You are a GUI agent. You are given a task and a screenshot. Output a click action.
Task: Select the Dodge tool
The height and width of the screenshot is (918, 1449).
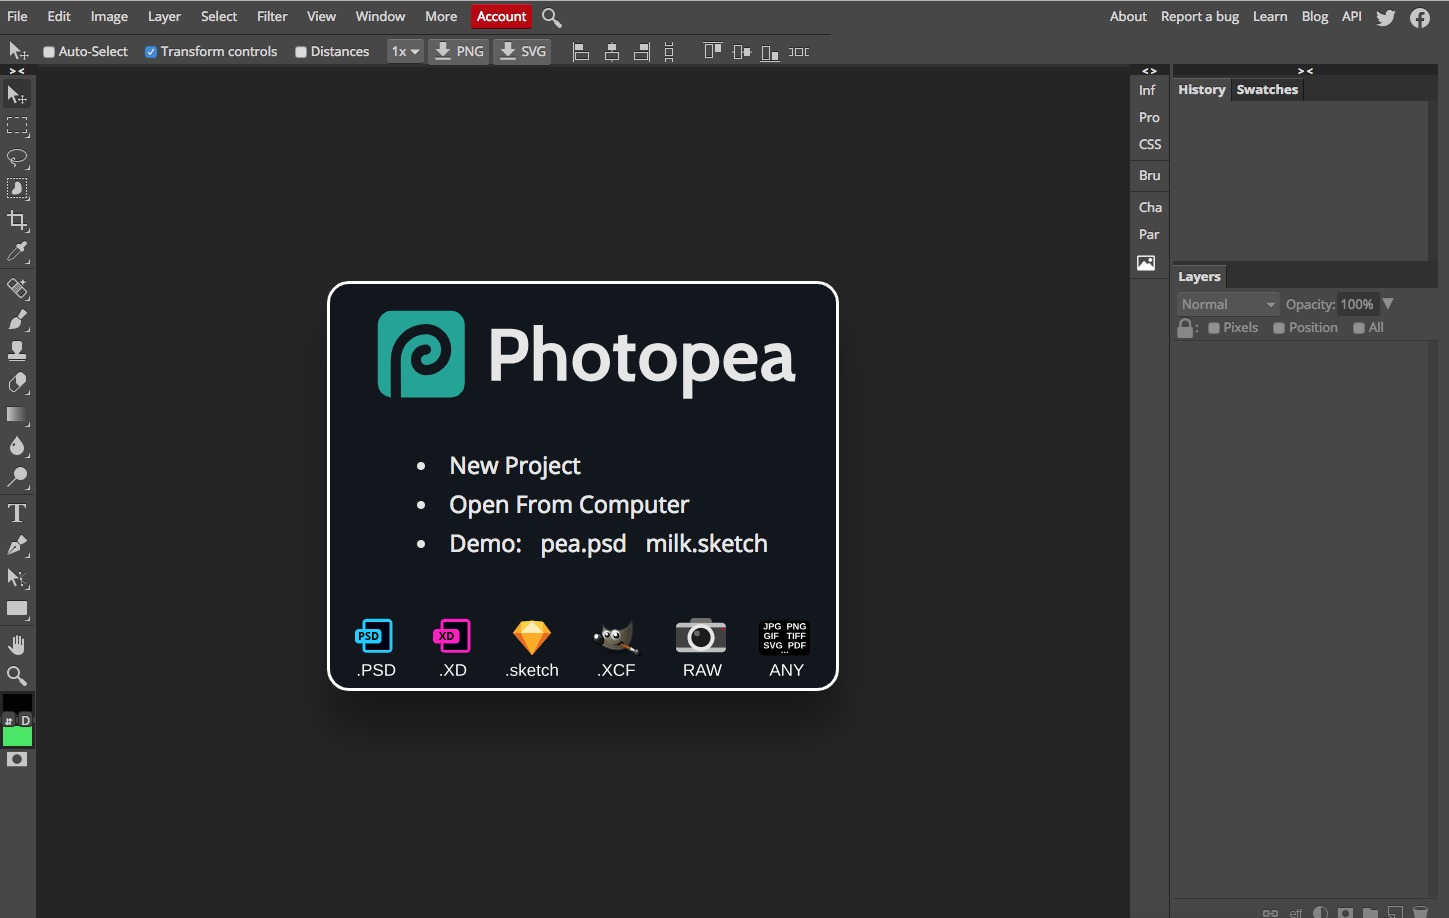pyautogui.click(x=17, y=477)
